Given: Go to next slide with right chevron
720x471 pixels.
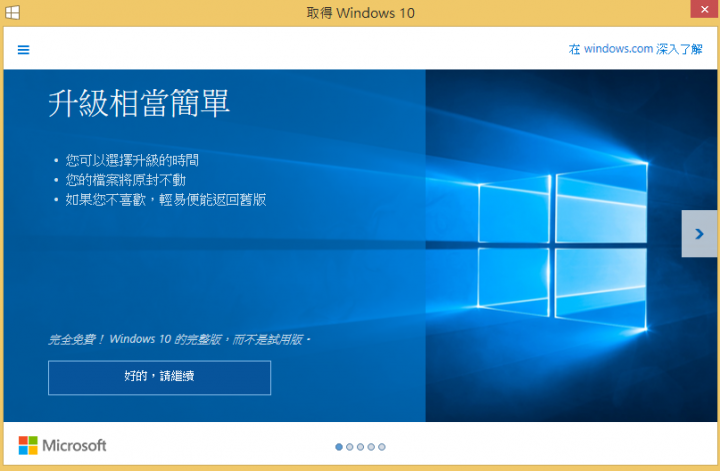Looking at the screenshot, I should pyautogui.click(x=699, y=234).
